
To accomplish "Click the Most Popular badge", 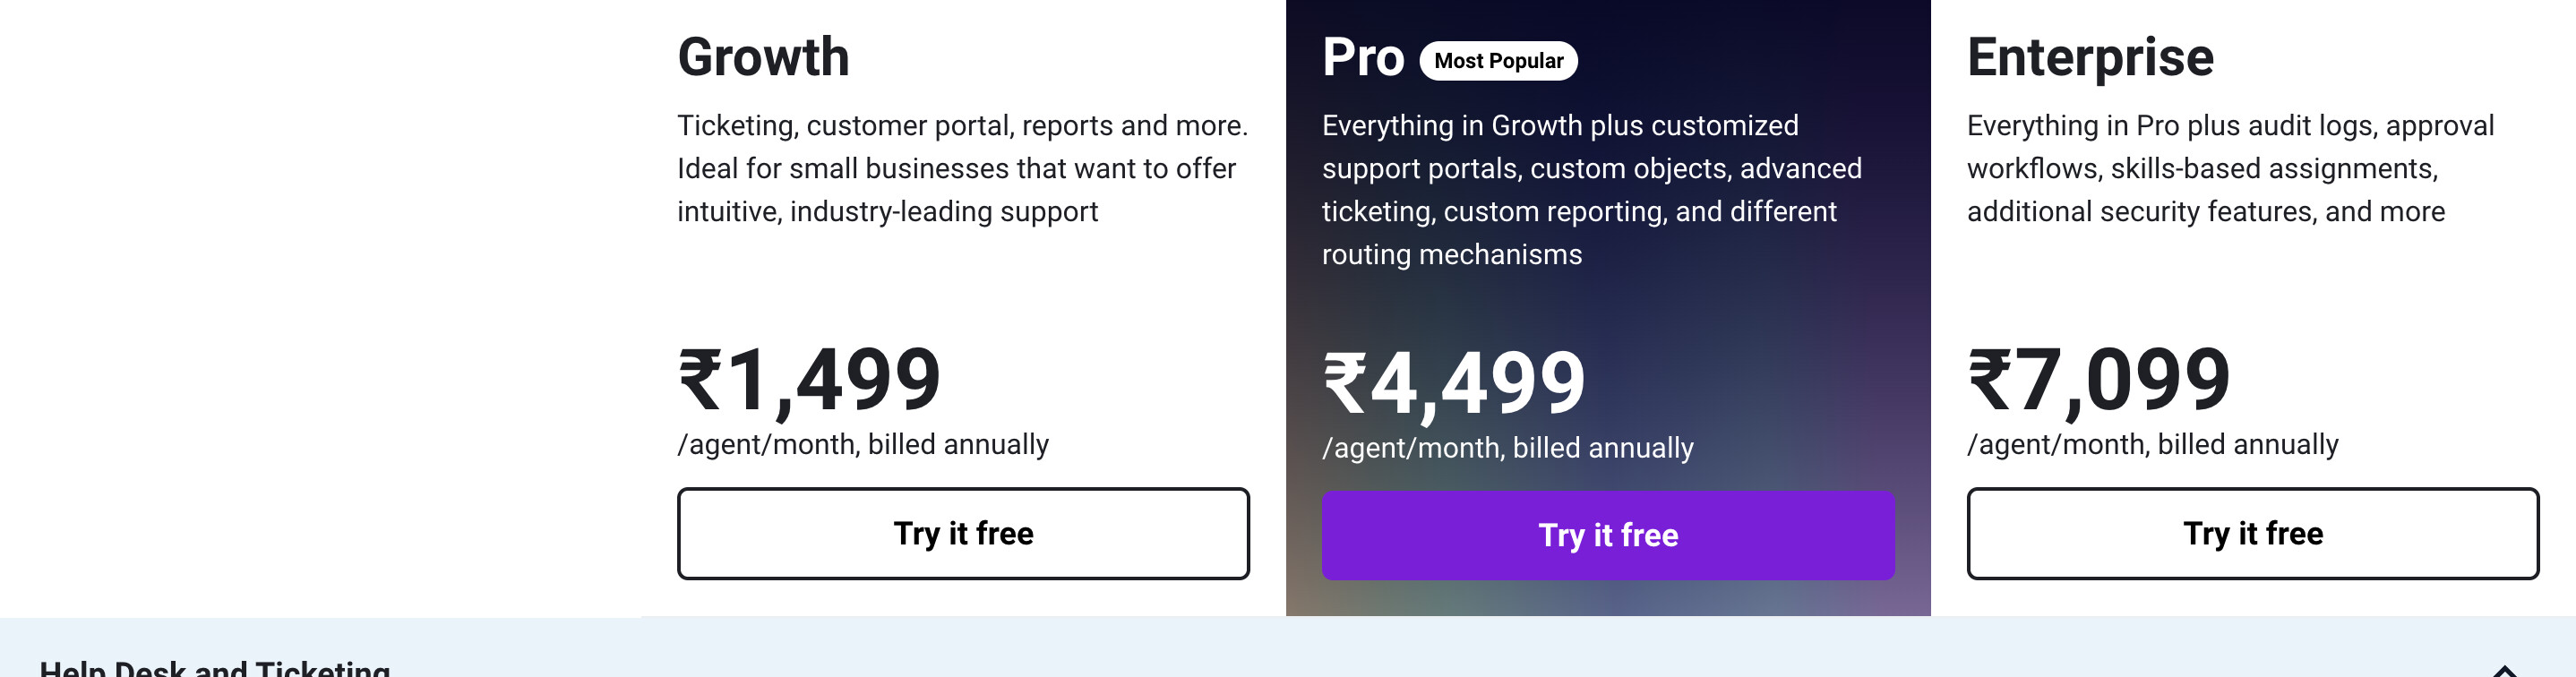I will coord(1498,61).
